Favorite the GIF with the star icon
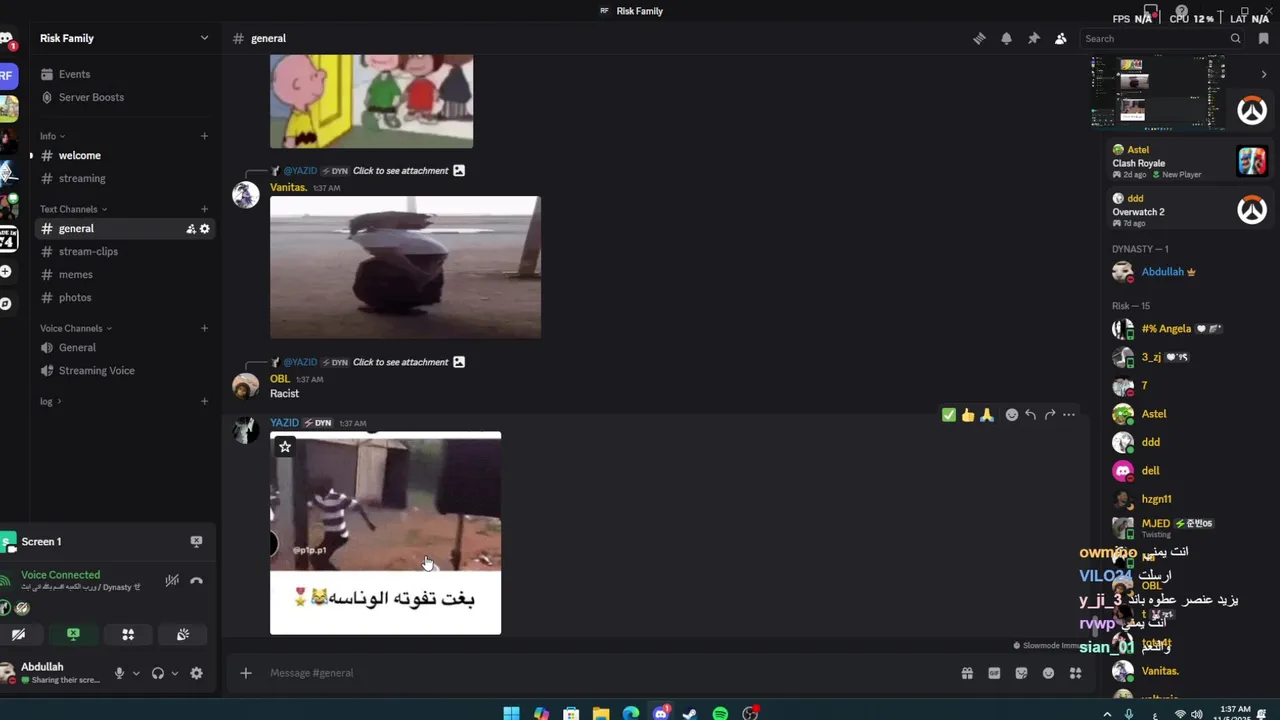Image resolution: width=1280 pixels, height=720 pixels. [285, 447]
